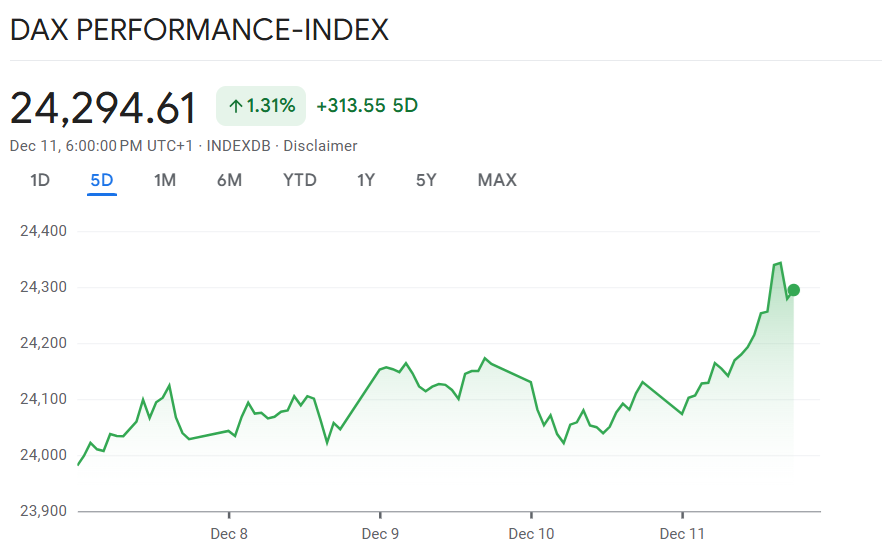Click the DAX PERFORMANCE-INDEX title
This screenshot has width=882, height=556.
(x=199, y=30)
